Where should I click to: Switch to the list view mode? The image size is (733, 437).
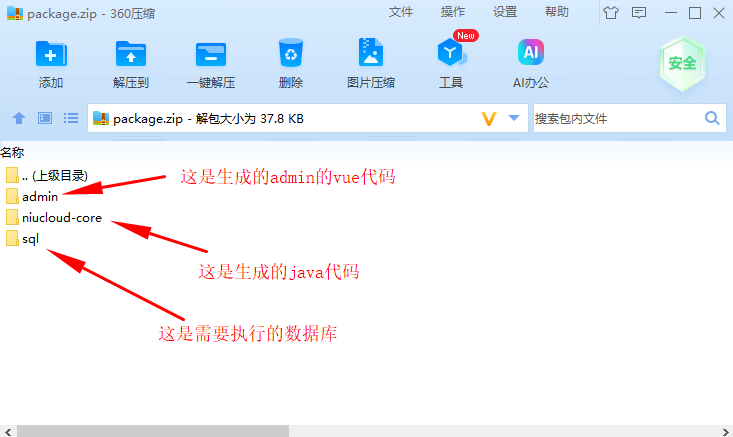71,118
